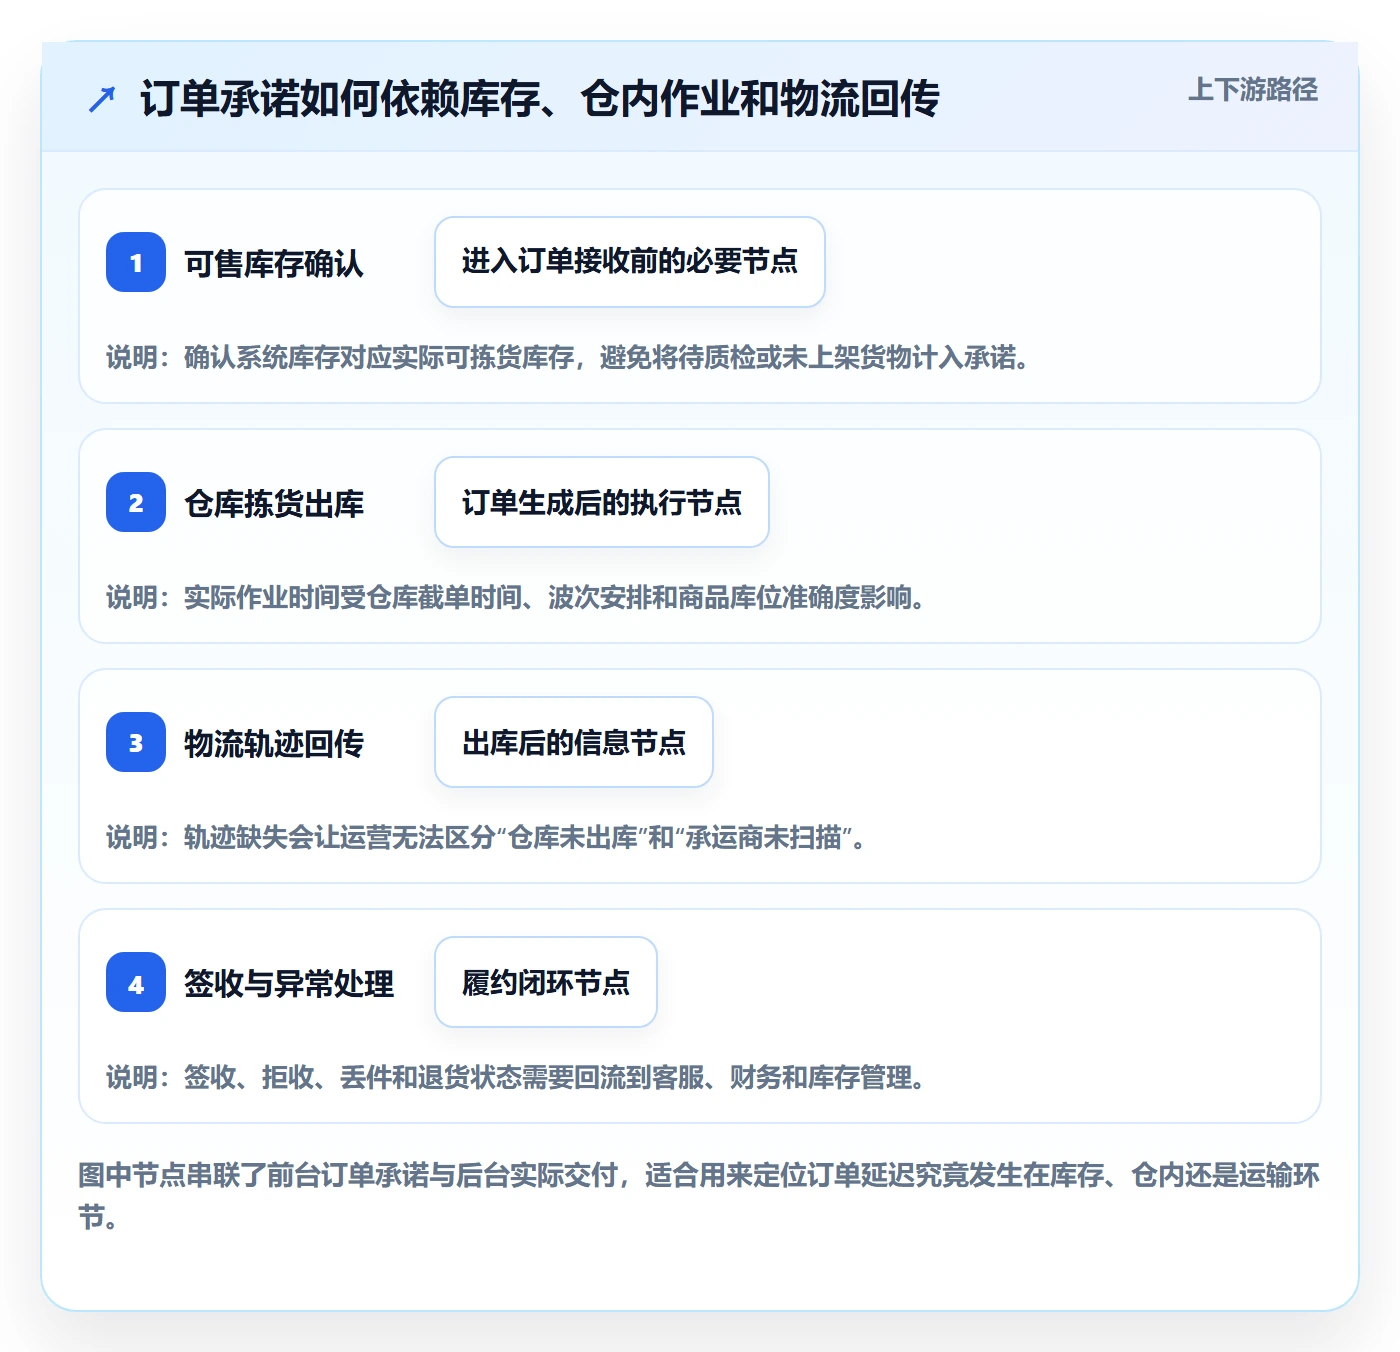Click the 订单生成后的执行节点 tag

(x=602, y=502)
